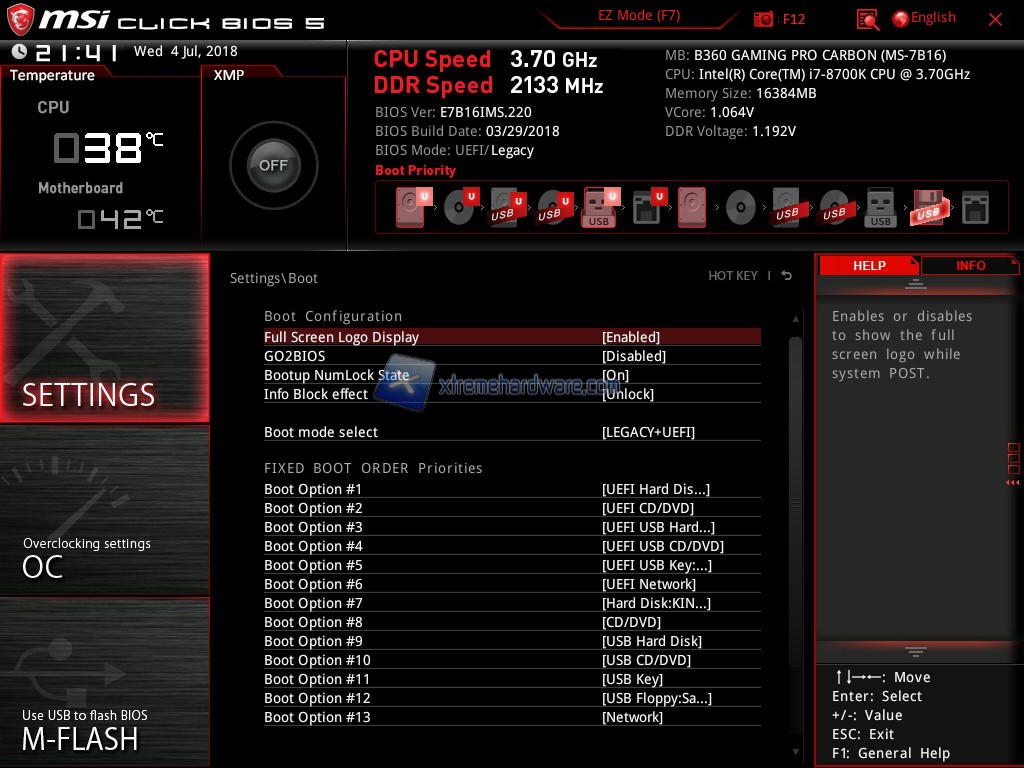Toggle Full Screen Logo Display Enabled value
The height and width of the screenshot is (768, 1024).
tap(631, 338)
